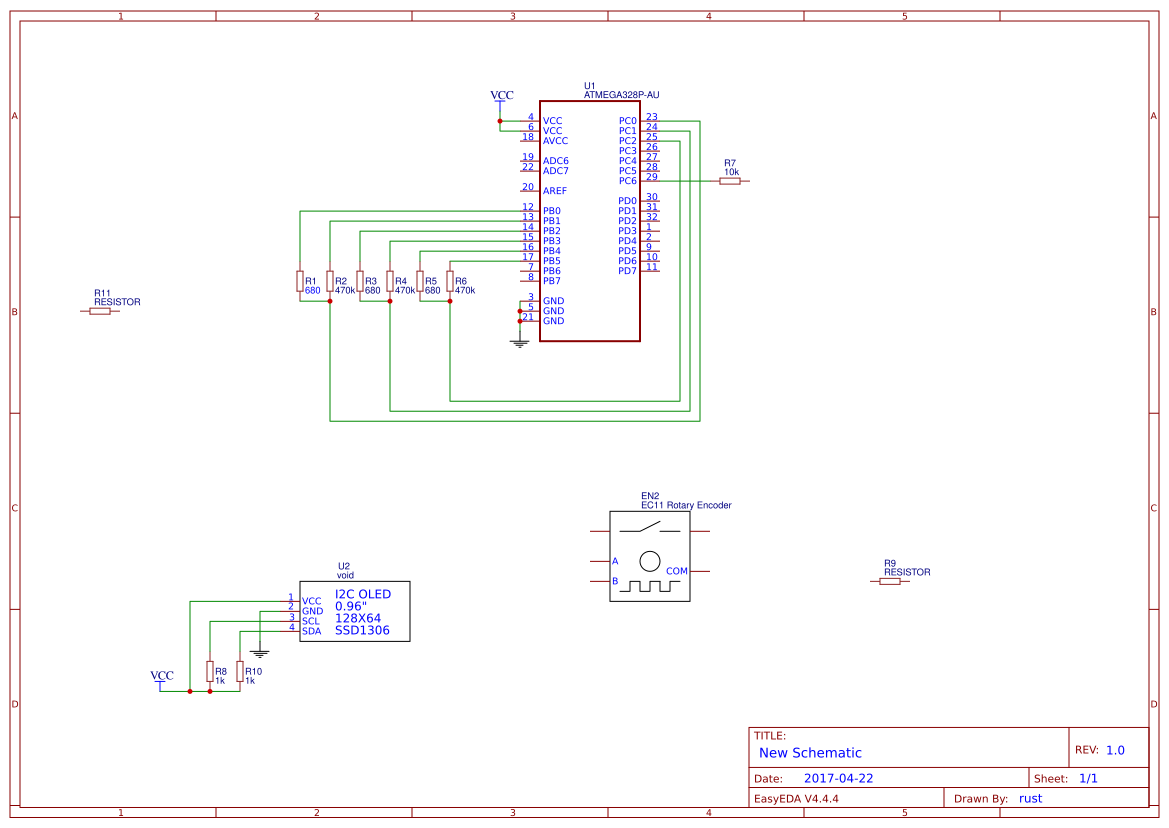
Task: Select resistor R1 with value 680
Action: click(299, 282)
